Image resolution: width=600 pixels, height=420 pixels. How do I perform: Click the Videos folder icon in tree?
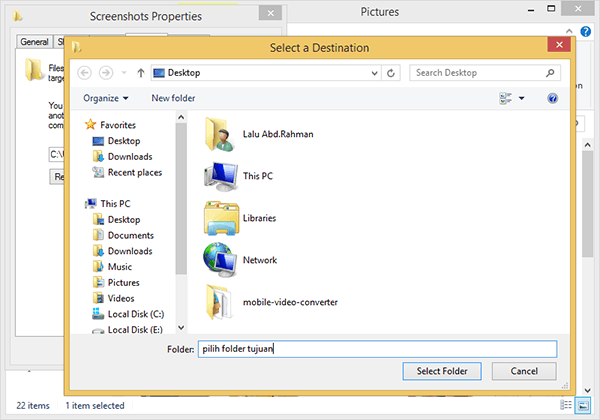(x=98, y=298)
